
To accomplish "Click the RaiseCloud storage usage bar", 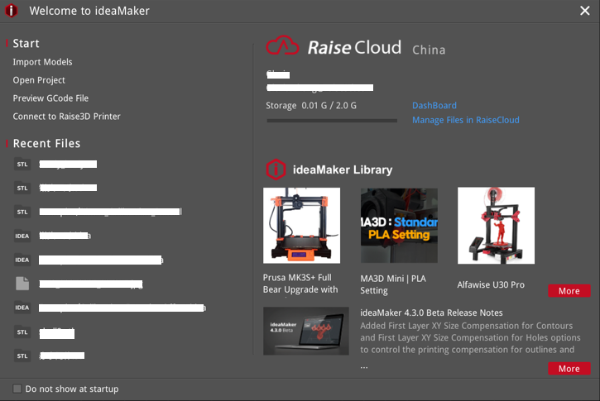I will (x=332, y=121).
